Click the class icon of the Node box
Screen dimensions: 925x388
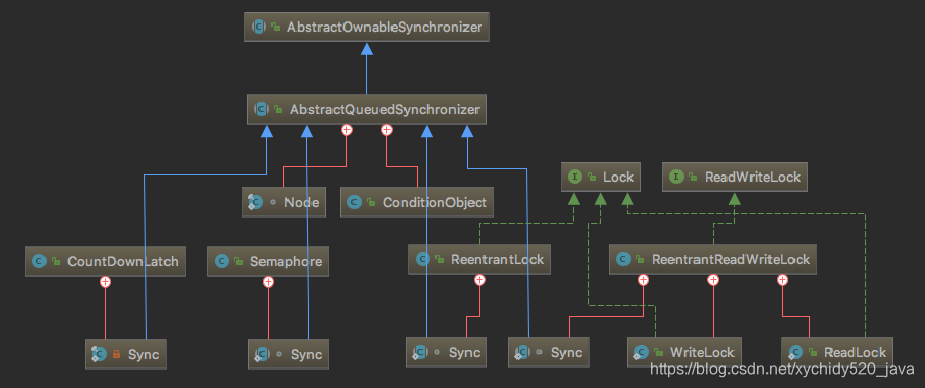coord(255,202)
